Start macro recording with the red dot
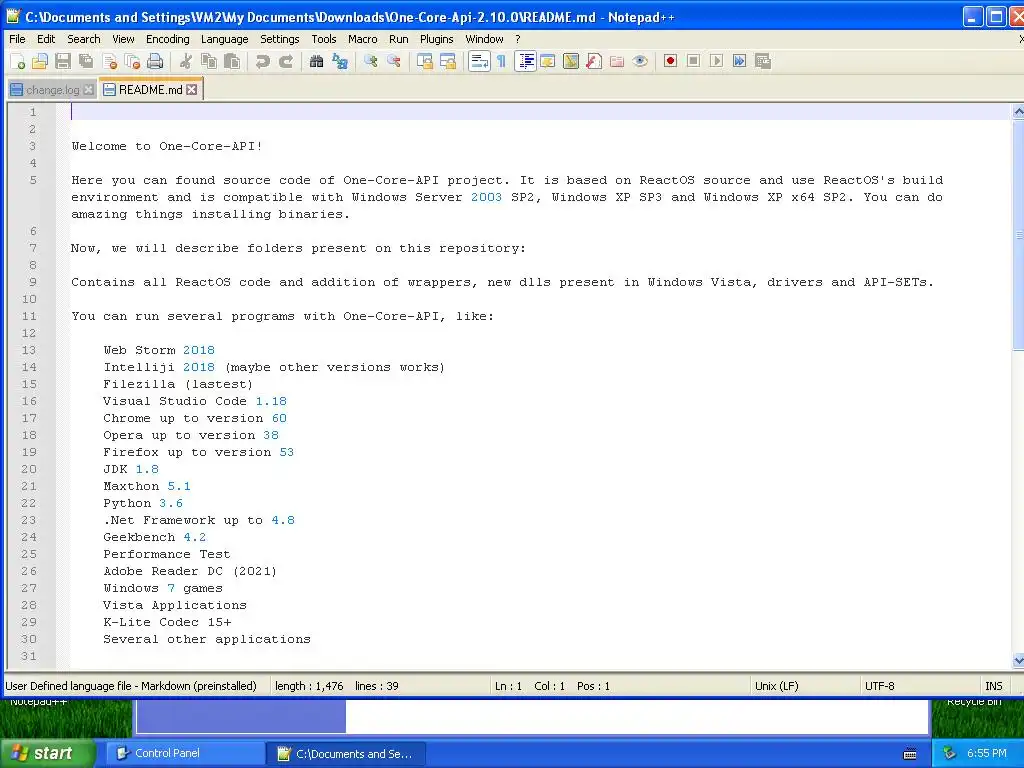Viewport: 1024px width, 768px height. point(670,61)
